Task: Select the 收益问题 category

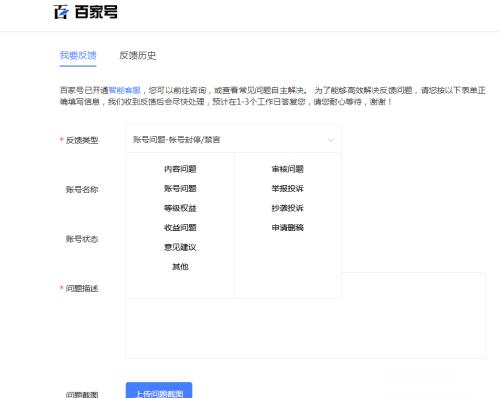Action: coord(180,228)
